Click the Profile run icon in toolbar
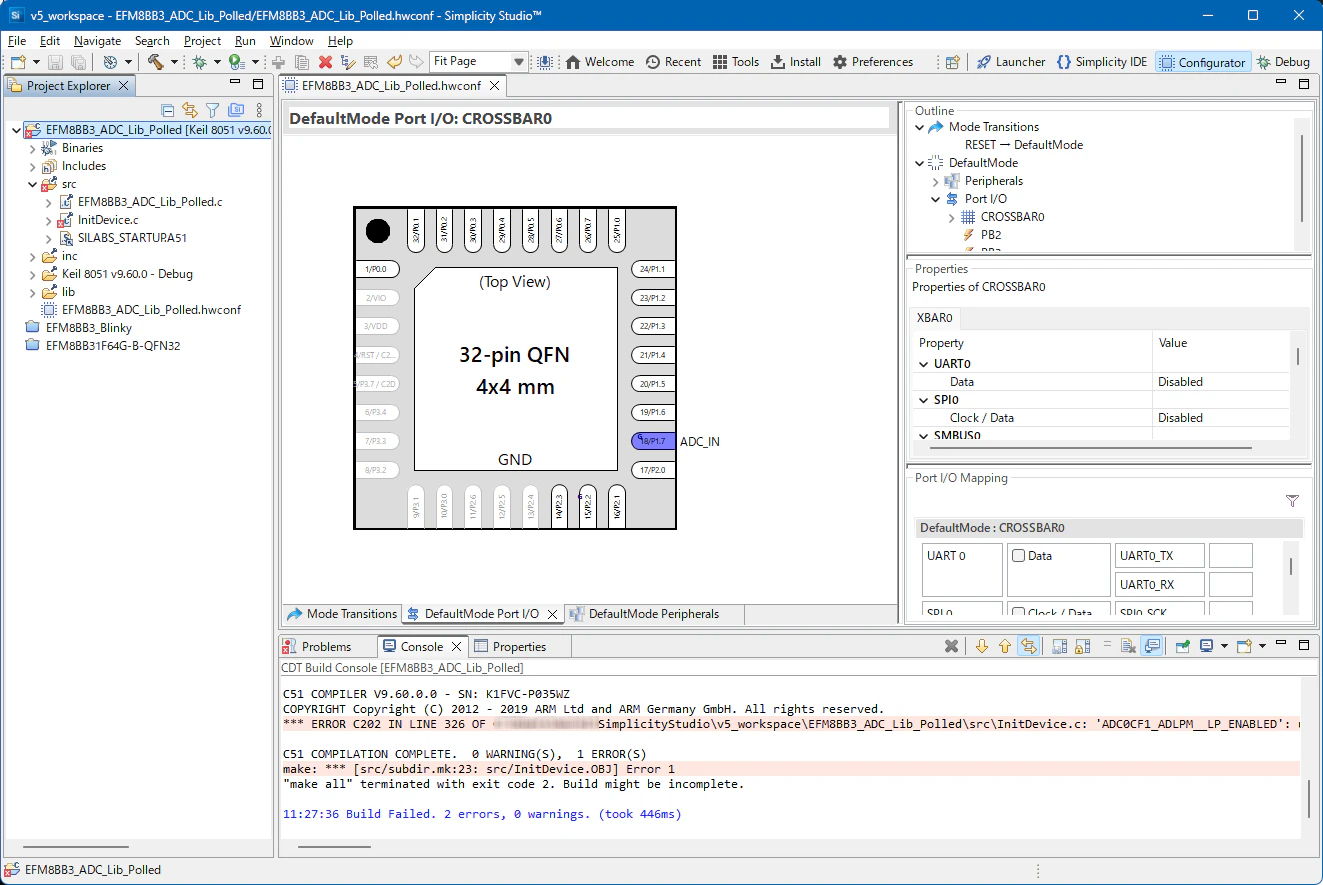Image resolution: width=1323 pixels, height=885 pixels. [235, 62]
